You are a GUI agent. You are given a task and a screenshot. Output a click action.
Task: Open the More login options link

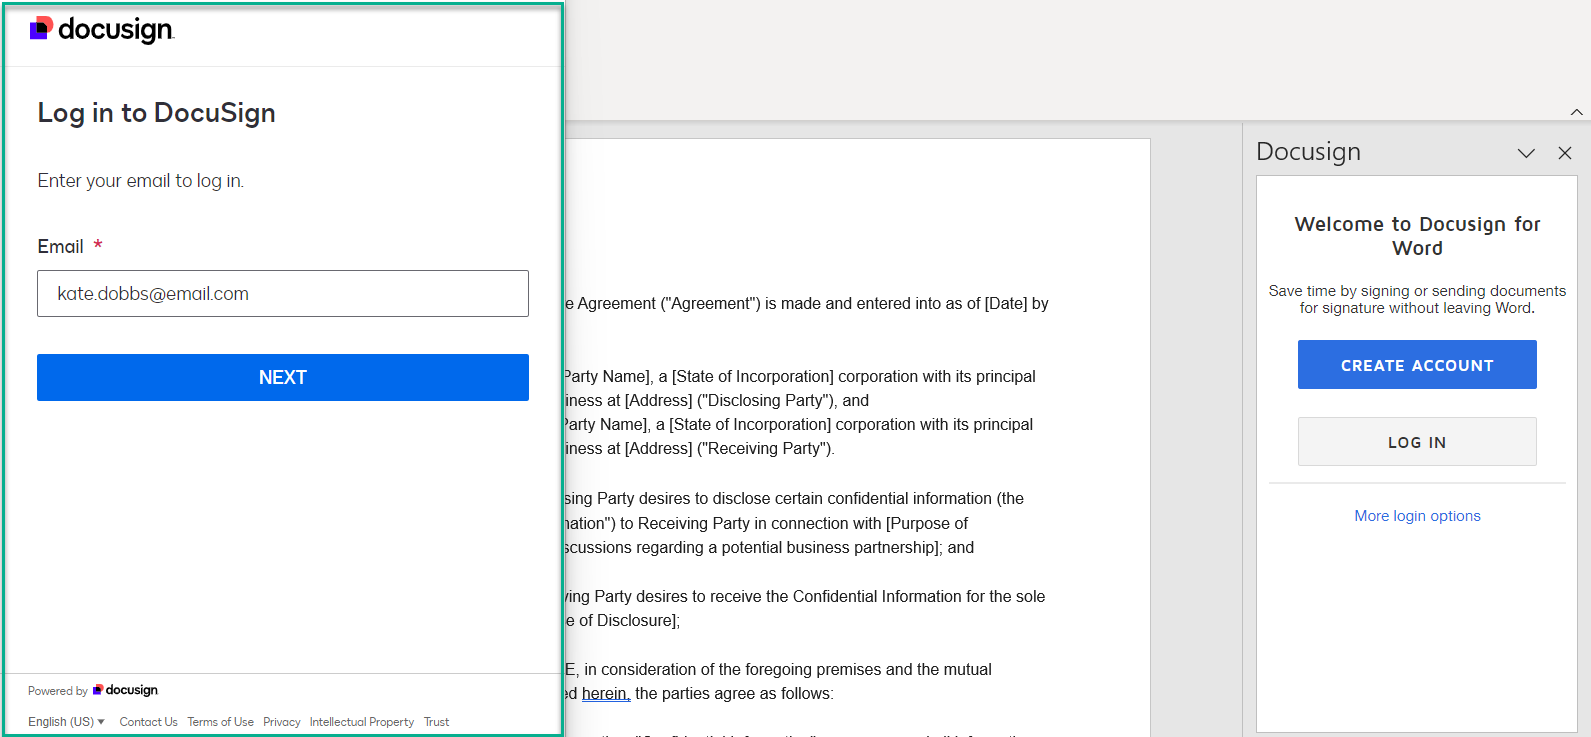pos(1416,516)
